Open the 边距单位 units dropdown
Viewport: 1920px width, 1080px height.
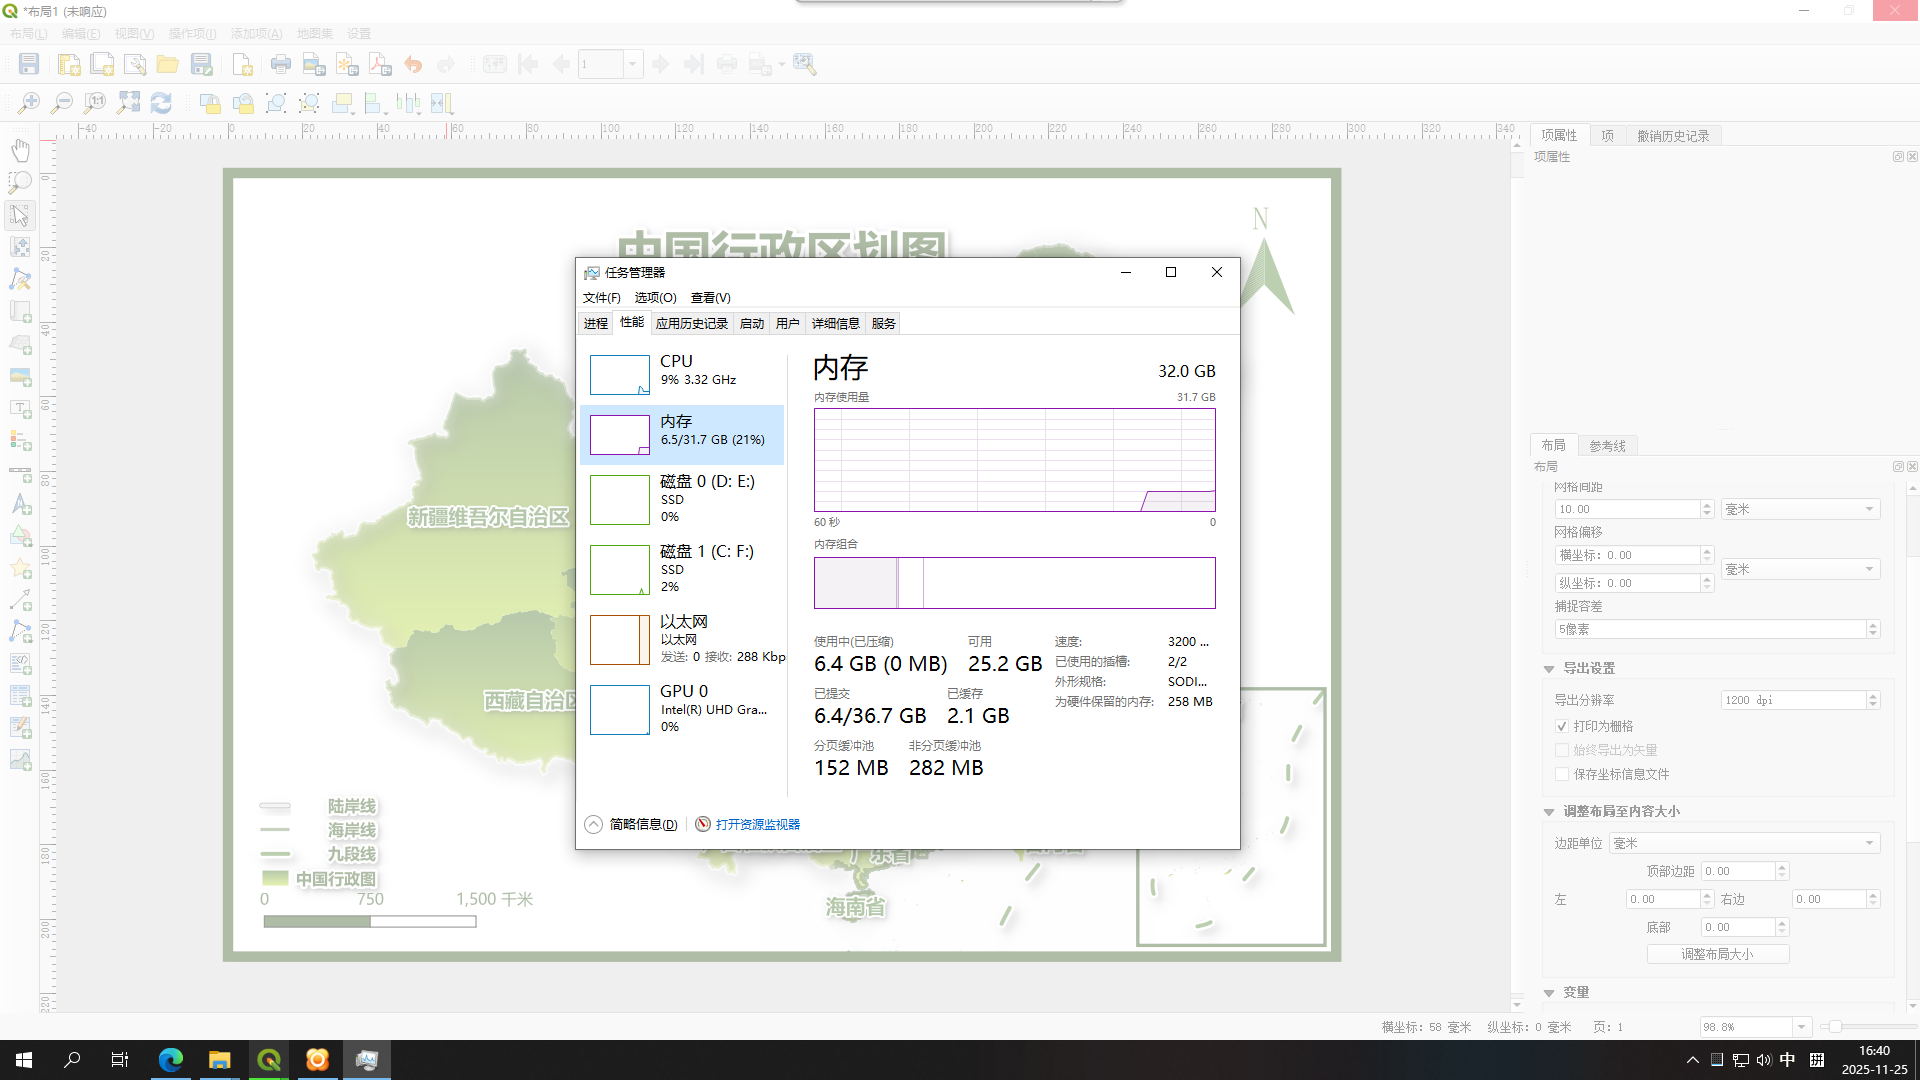tap(1744, 843)
